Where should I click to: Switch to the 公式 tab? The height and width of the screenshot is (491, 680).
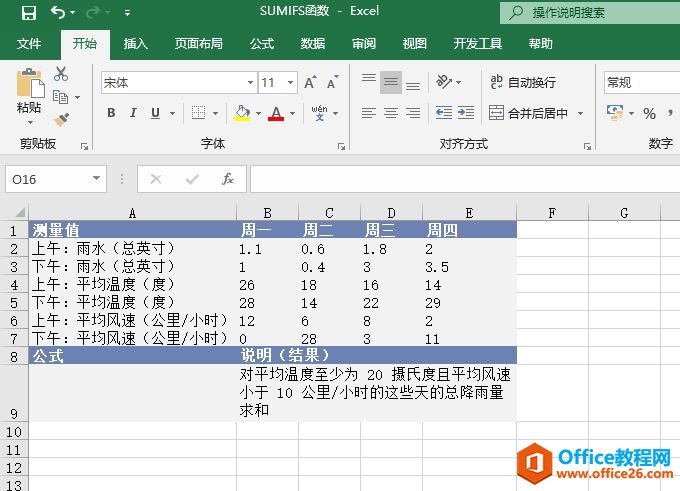click(x=262, y=44)
